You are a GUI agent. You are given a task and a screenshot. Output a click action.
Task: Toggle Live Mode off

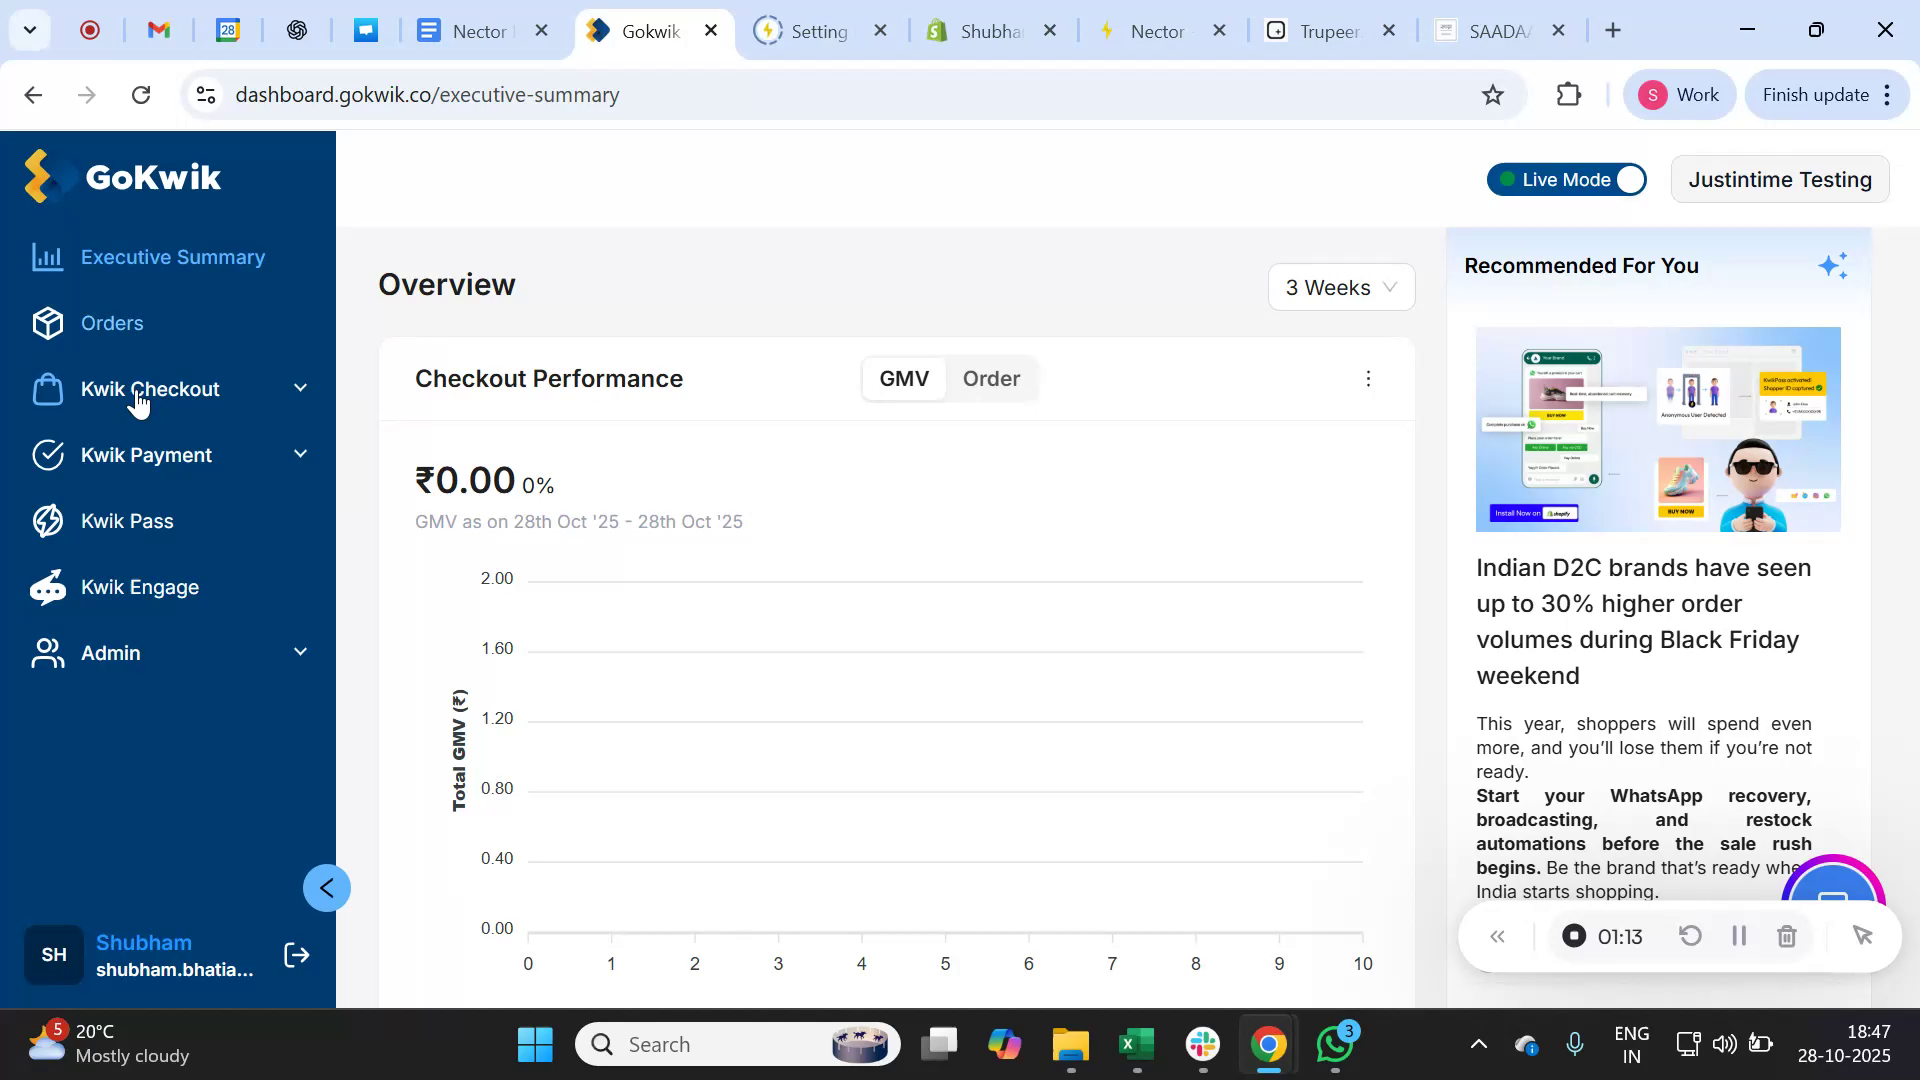(1628, 179)
